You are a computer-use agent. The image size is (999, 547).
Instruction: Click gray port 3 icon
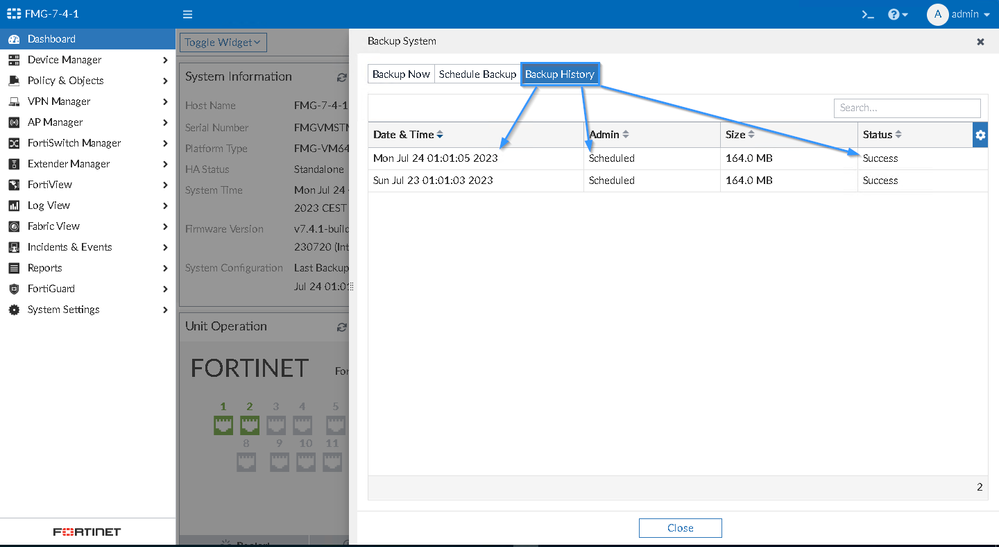[x=275, y=425]
